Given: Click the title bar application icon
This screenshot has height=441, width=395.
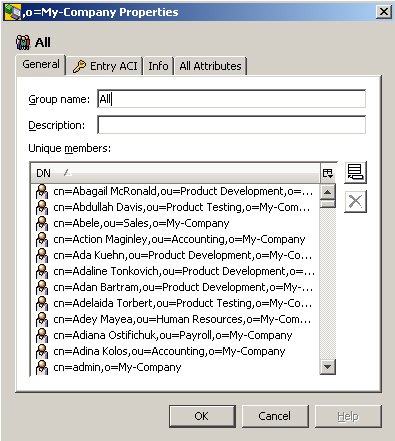Looking at the screenshot, I should pos(13,12).
